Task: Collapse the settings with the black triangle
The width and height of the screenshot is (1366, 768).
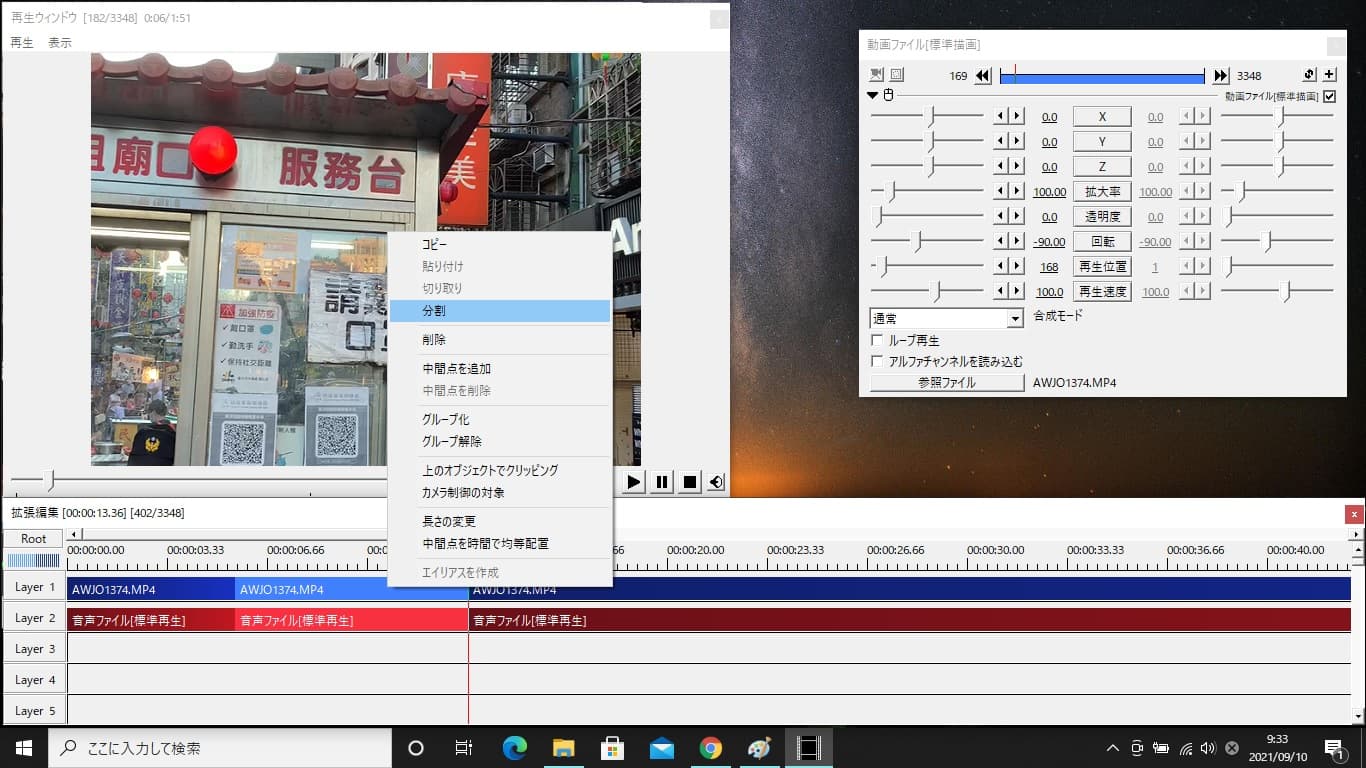Action: (x=873, y=96)
